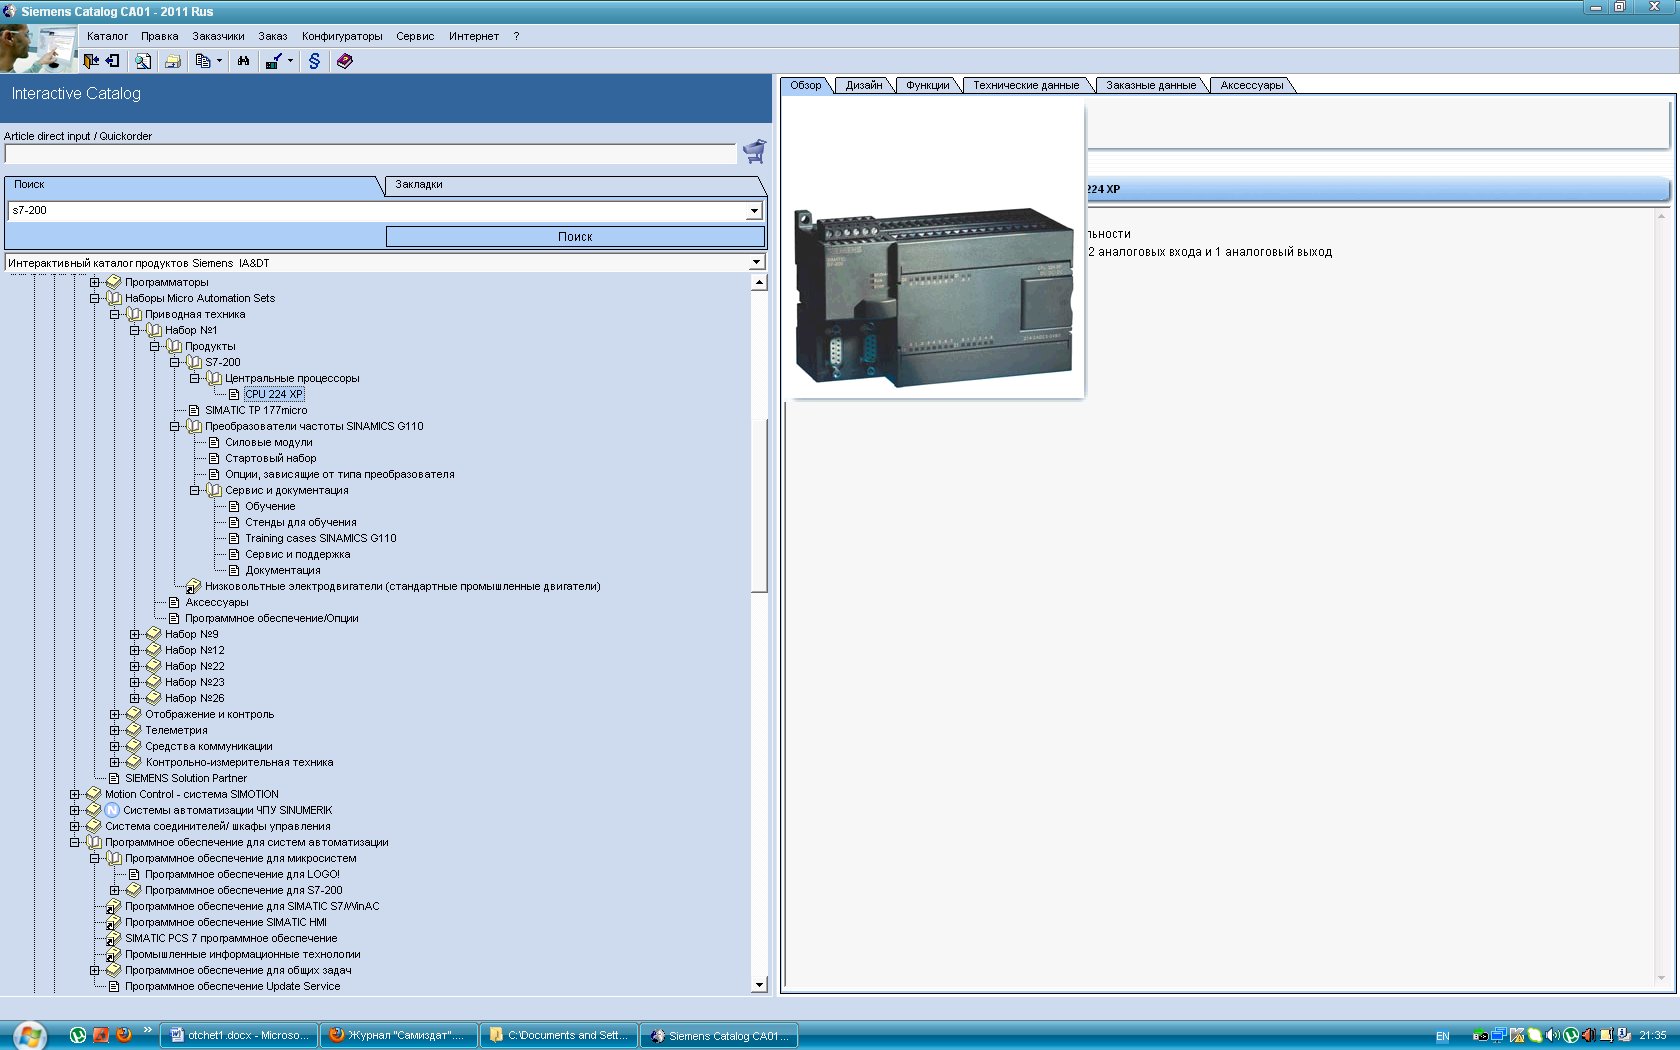
Task: Select Training cases SINAMICS G110 item
Action: [321, 538]
